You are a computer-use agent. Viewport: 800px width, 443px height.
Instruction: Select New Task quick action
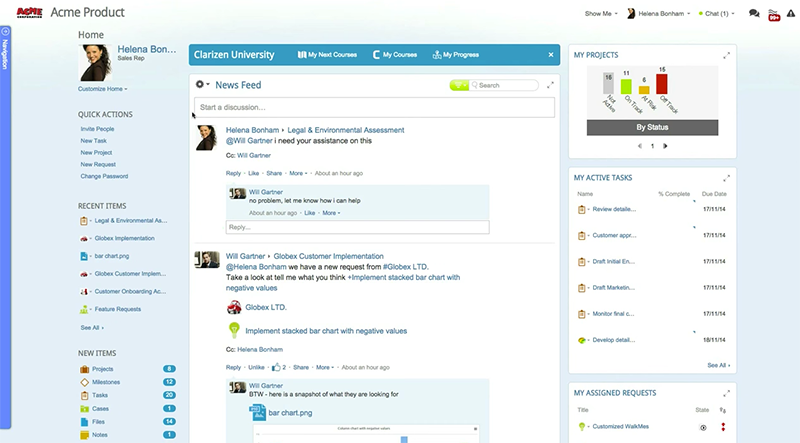pyautogui.click(x=93, y=141)
